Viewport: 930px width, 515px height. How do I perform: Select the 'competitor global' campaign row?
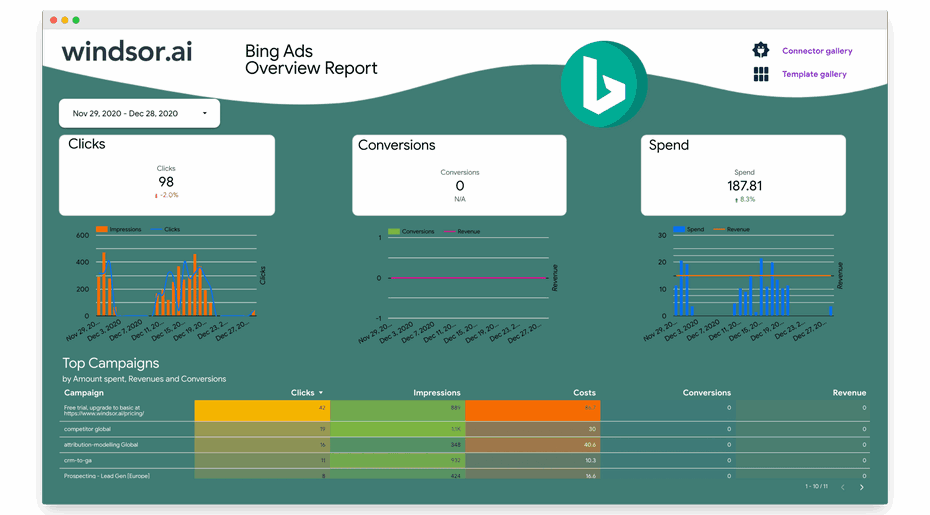[464, 429]
